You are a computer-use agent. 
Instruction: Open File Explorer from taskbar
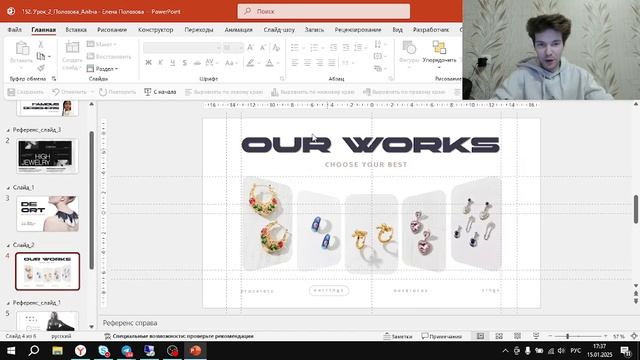[57, 351]
